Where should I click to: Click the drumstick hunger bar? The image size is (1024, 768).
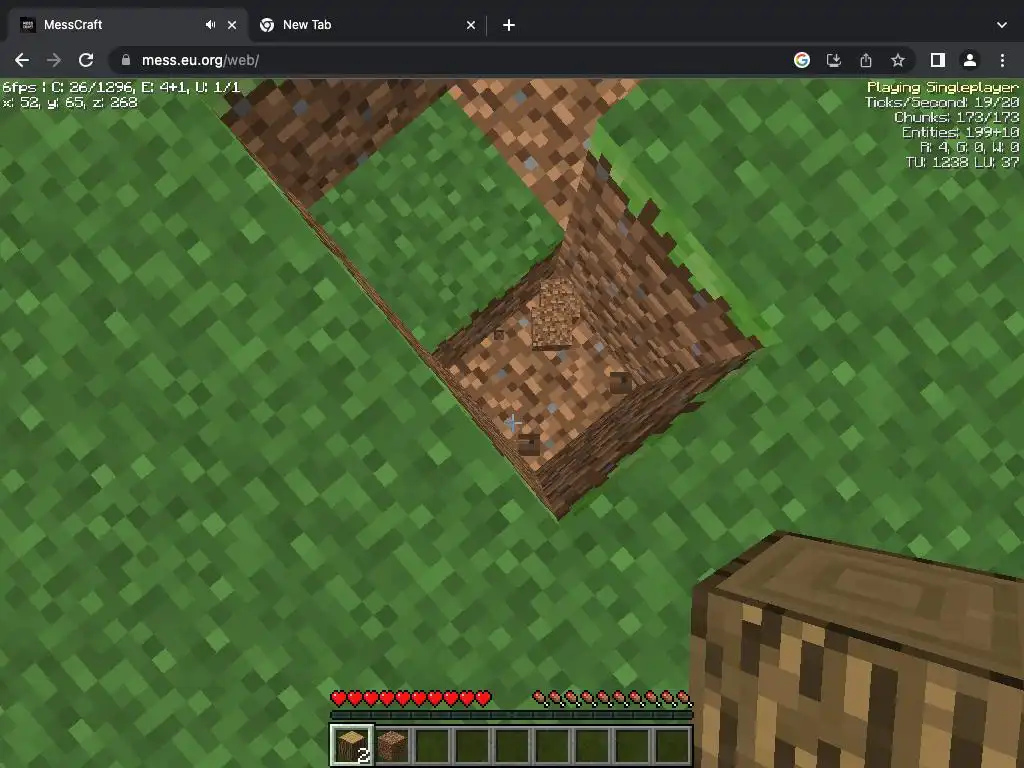[x=612, y=699]
